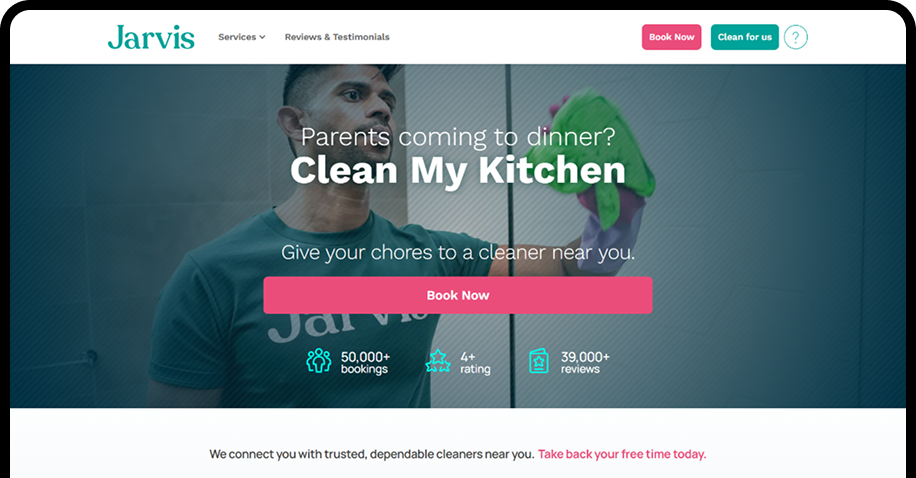This screenshot has width=916, height=478.
Task: Click the '50,000+ bookings' stat text
Action: (365, 362)
